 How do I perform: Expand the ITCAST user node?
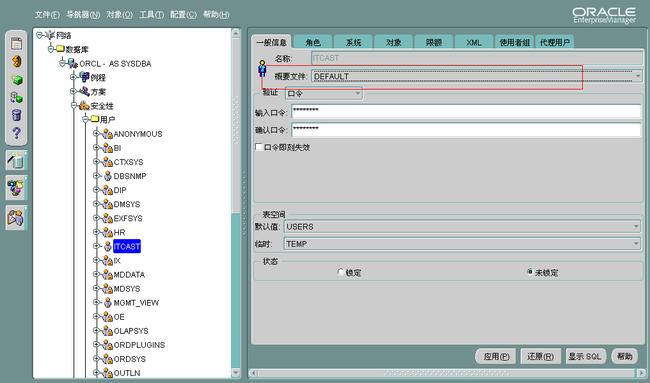point(97,246)
